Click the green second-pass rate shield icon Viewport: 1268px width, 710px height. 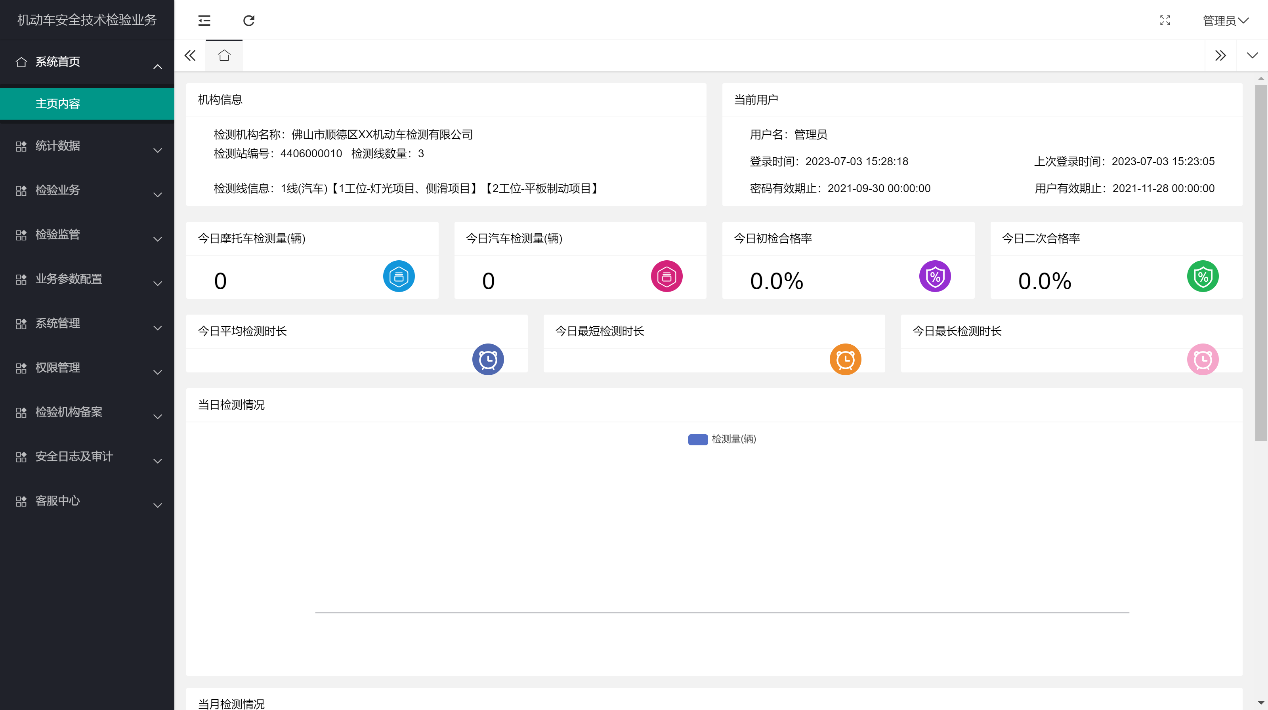(x=1203, y=276)
